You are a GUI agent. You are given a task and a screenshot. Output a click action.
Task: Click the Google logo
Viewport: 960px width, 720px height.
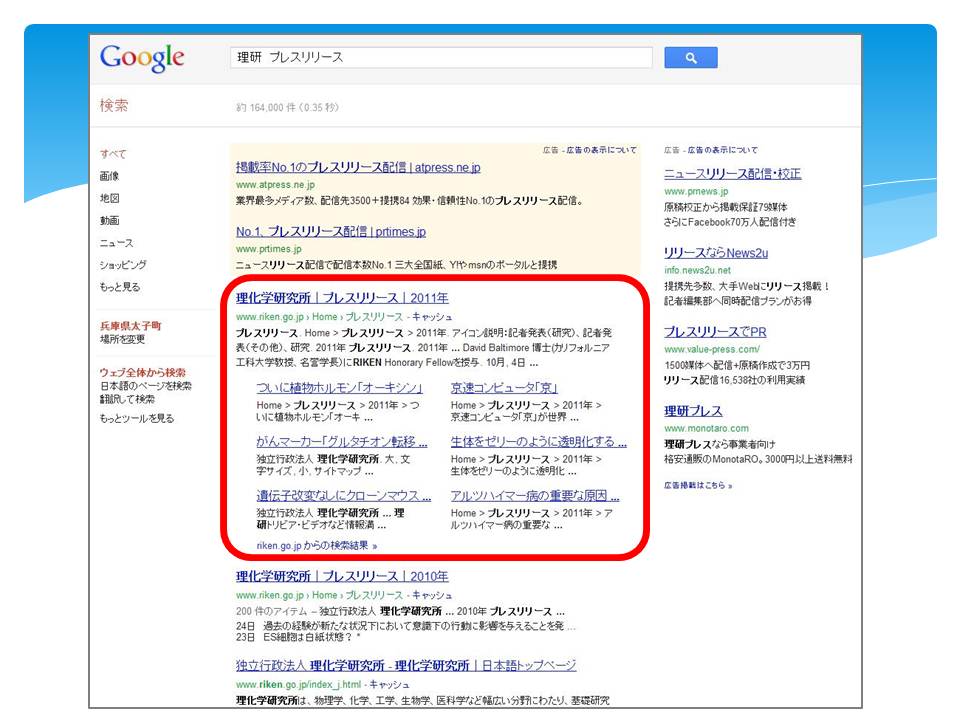[142, 58]
